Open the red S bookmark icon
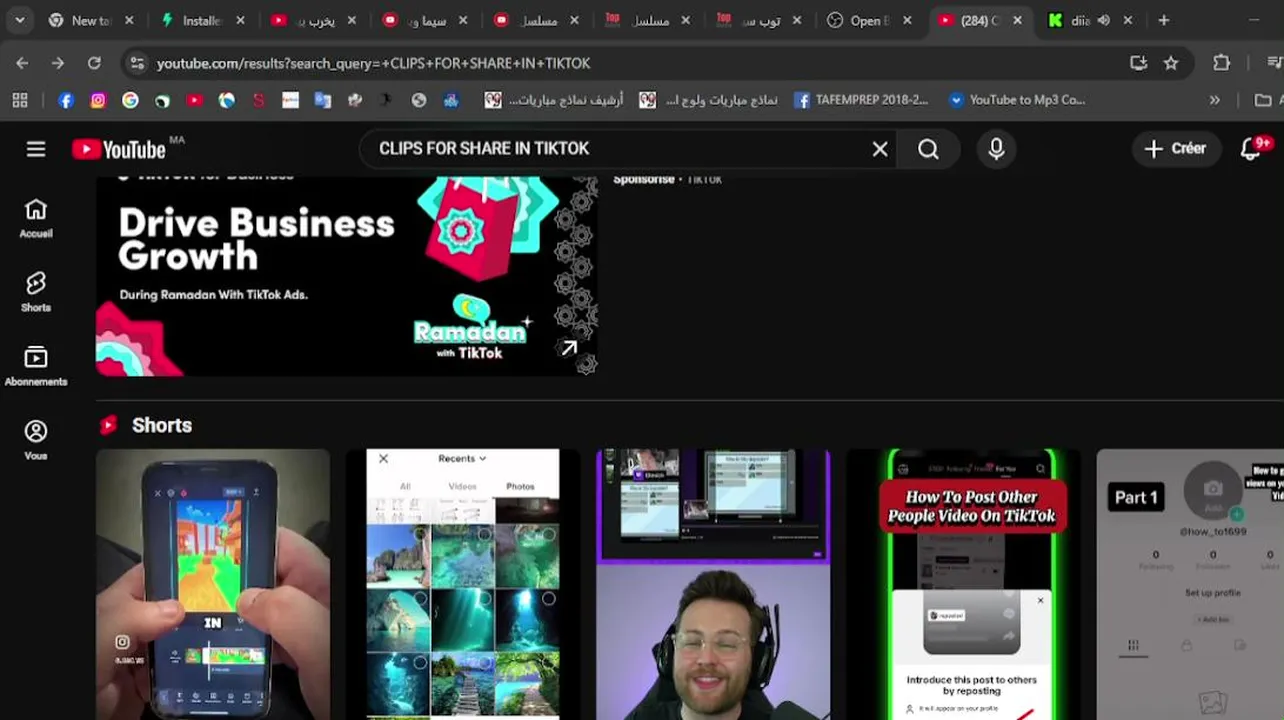1284x720 pixels. click(259, 100)
